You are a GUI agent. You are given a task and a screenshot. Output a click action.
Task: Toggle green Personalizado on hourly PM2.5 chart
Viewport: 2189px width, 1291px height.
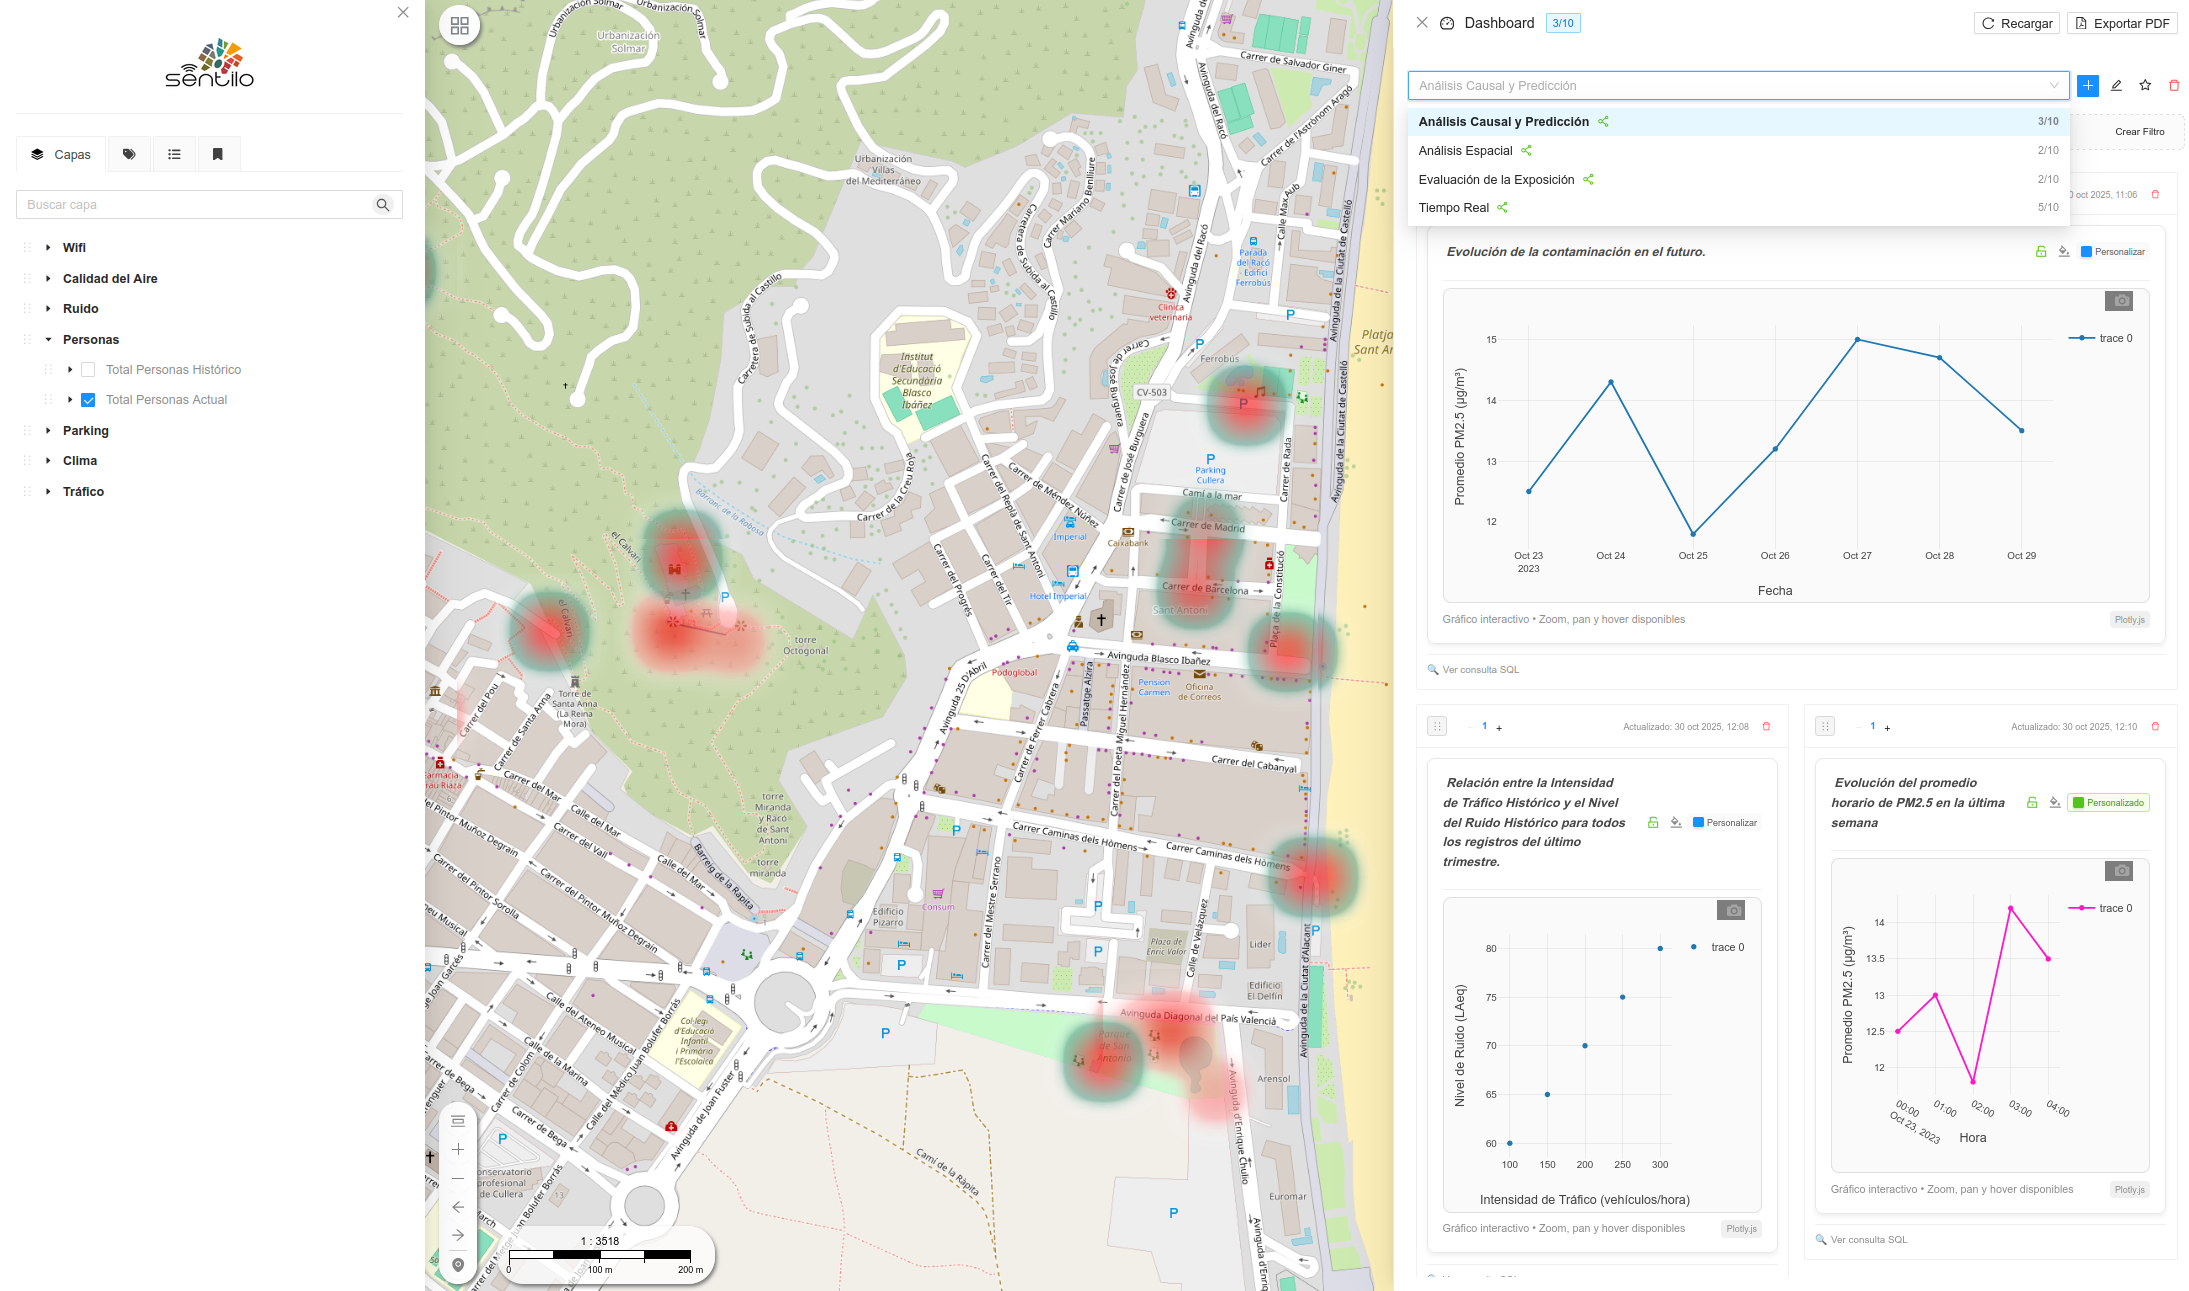2108,803
